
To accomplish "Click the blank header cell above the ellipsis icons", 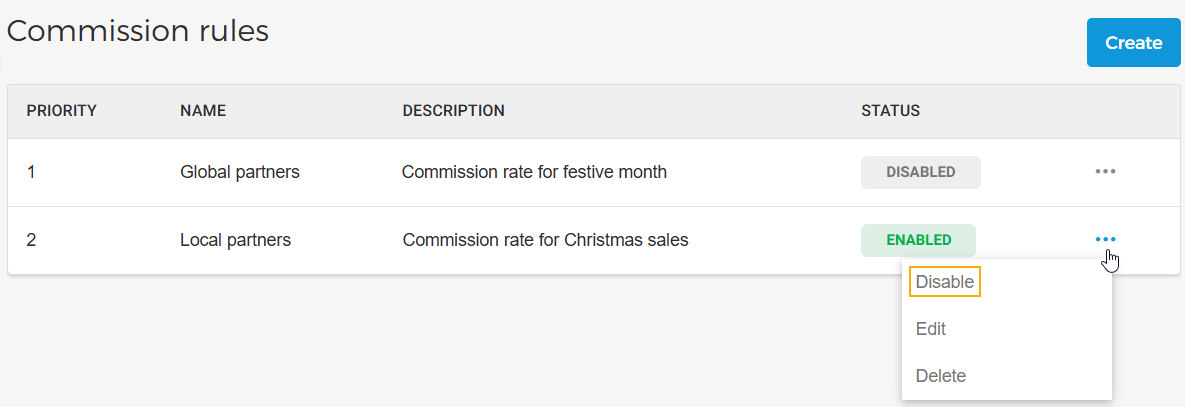I will click(x=1105, y=111).
